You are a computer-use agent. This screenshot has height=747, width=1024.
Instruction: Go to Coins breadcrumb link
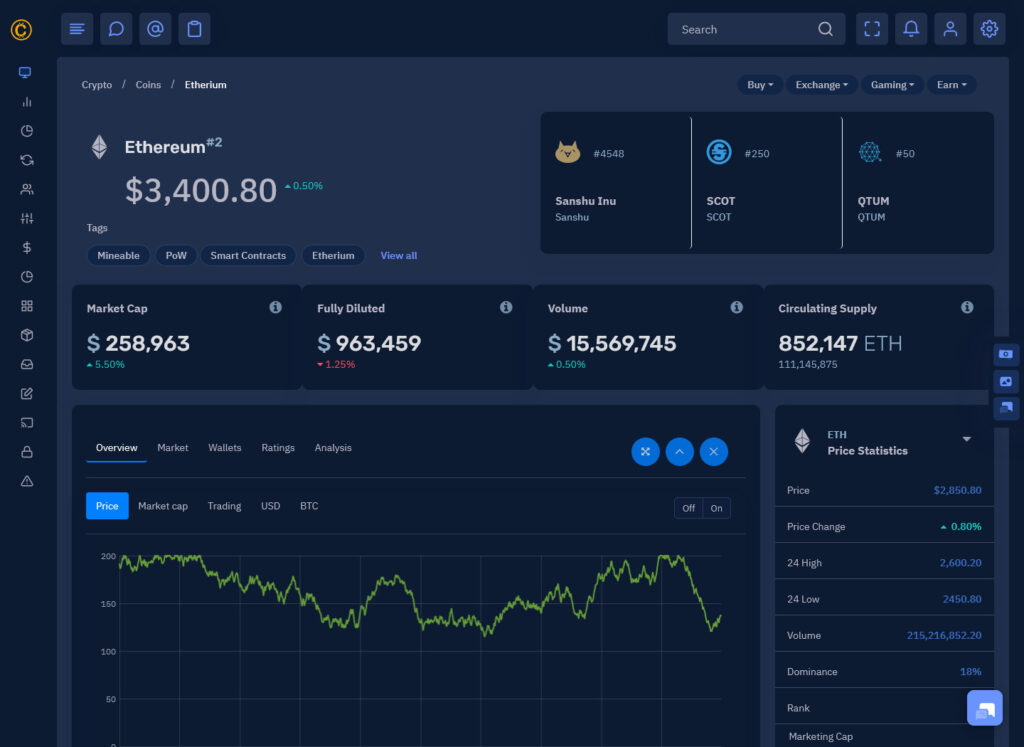tap(148, 85)
